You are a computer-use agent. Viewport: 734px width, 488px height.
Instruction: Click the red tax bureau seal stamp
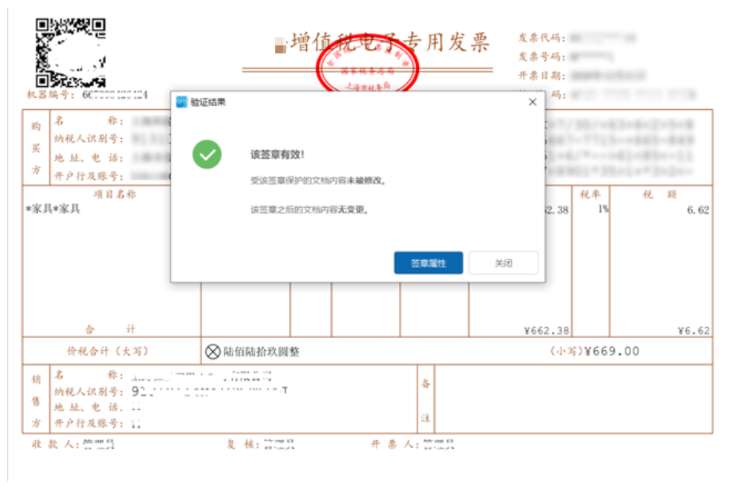[367, 65]
